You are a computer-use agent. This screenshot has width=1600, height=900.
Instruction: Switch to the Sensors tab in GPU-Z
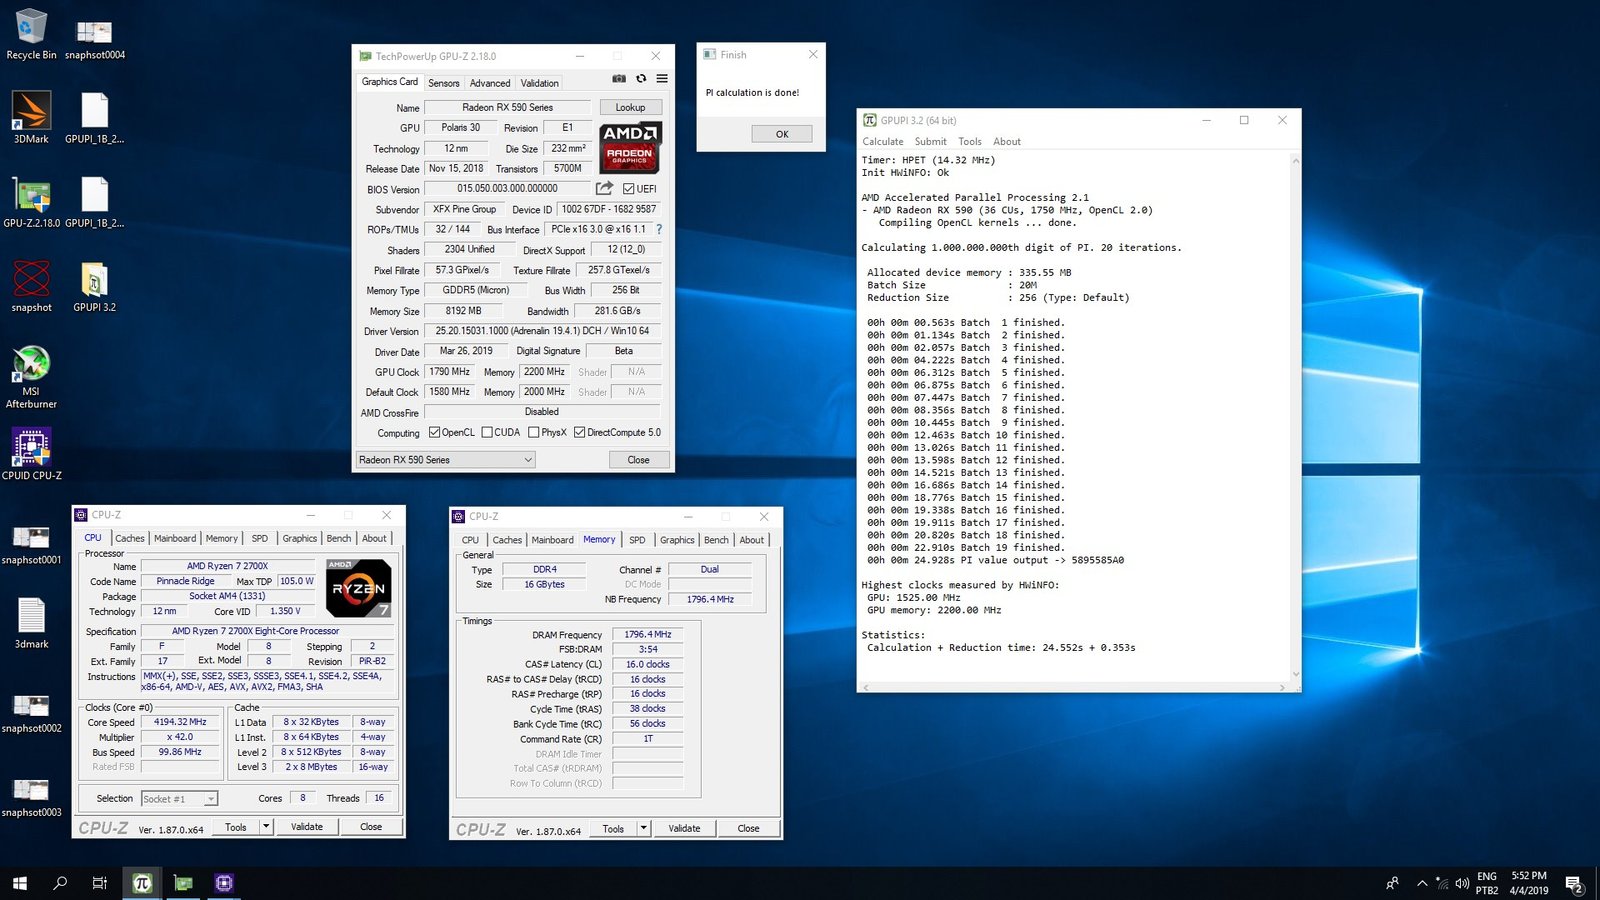444,83
